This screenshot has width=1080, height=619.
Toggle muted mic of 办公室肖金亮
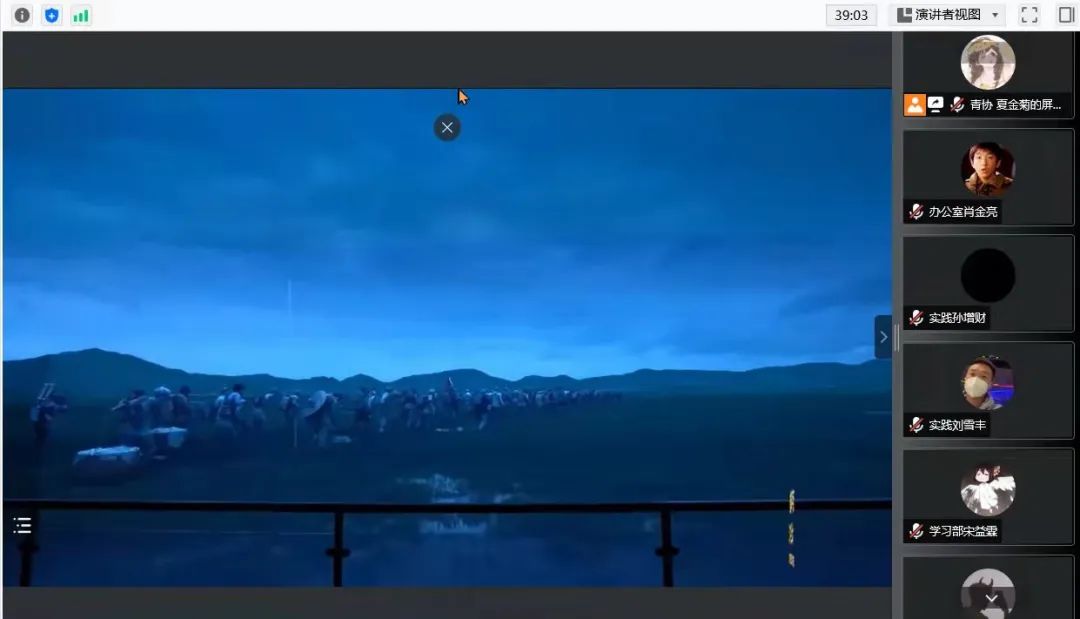[x=916, y=211]
